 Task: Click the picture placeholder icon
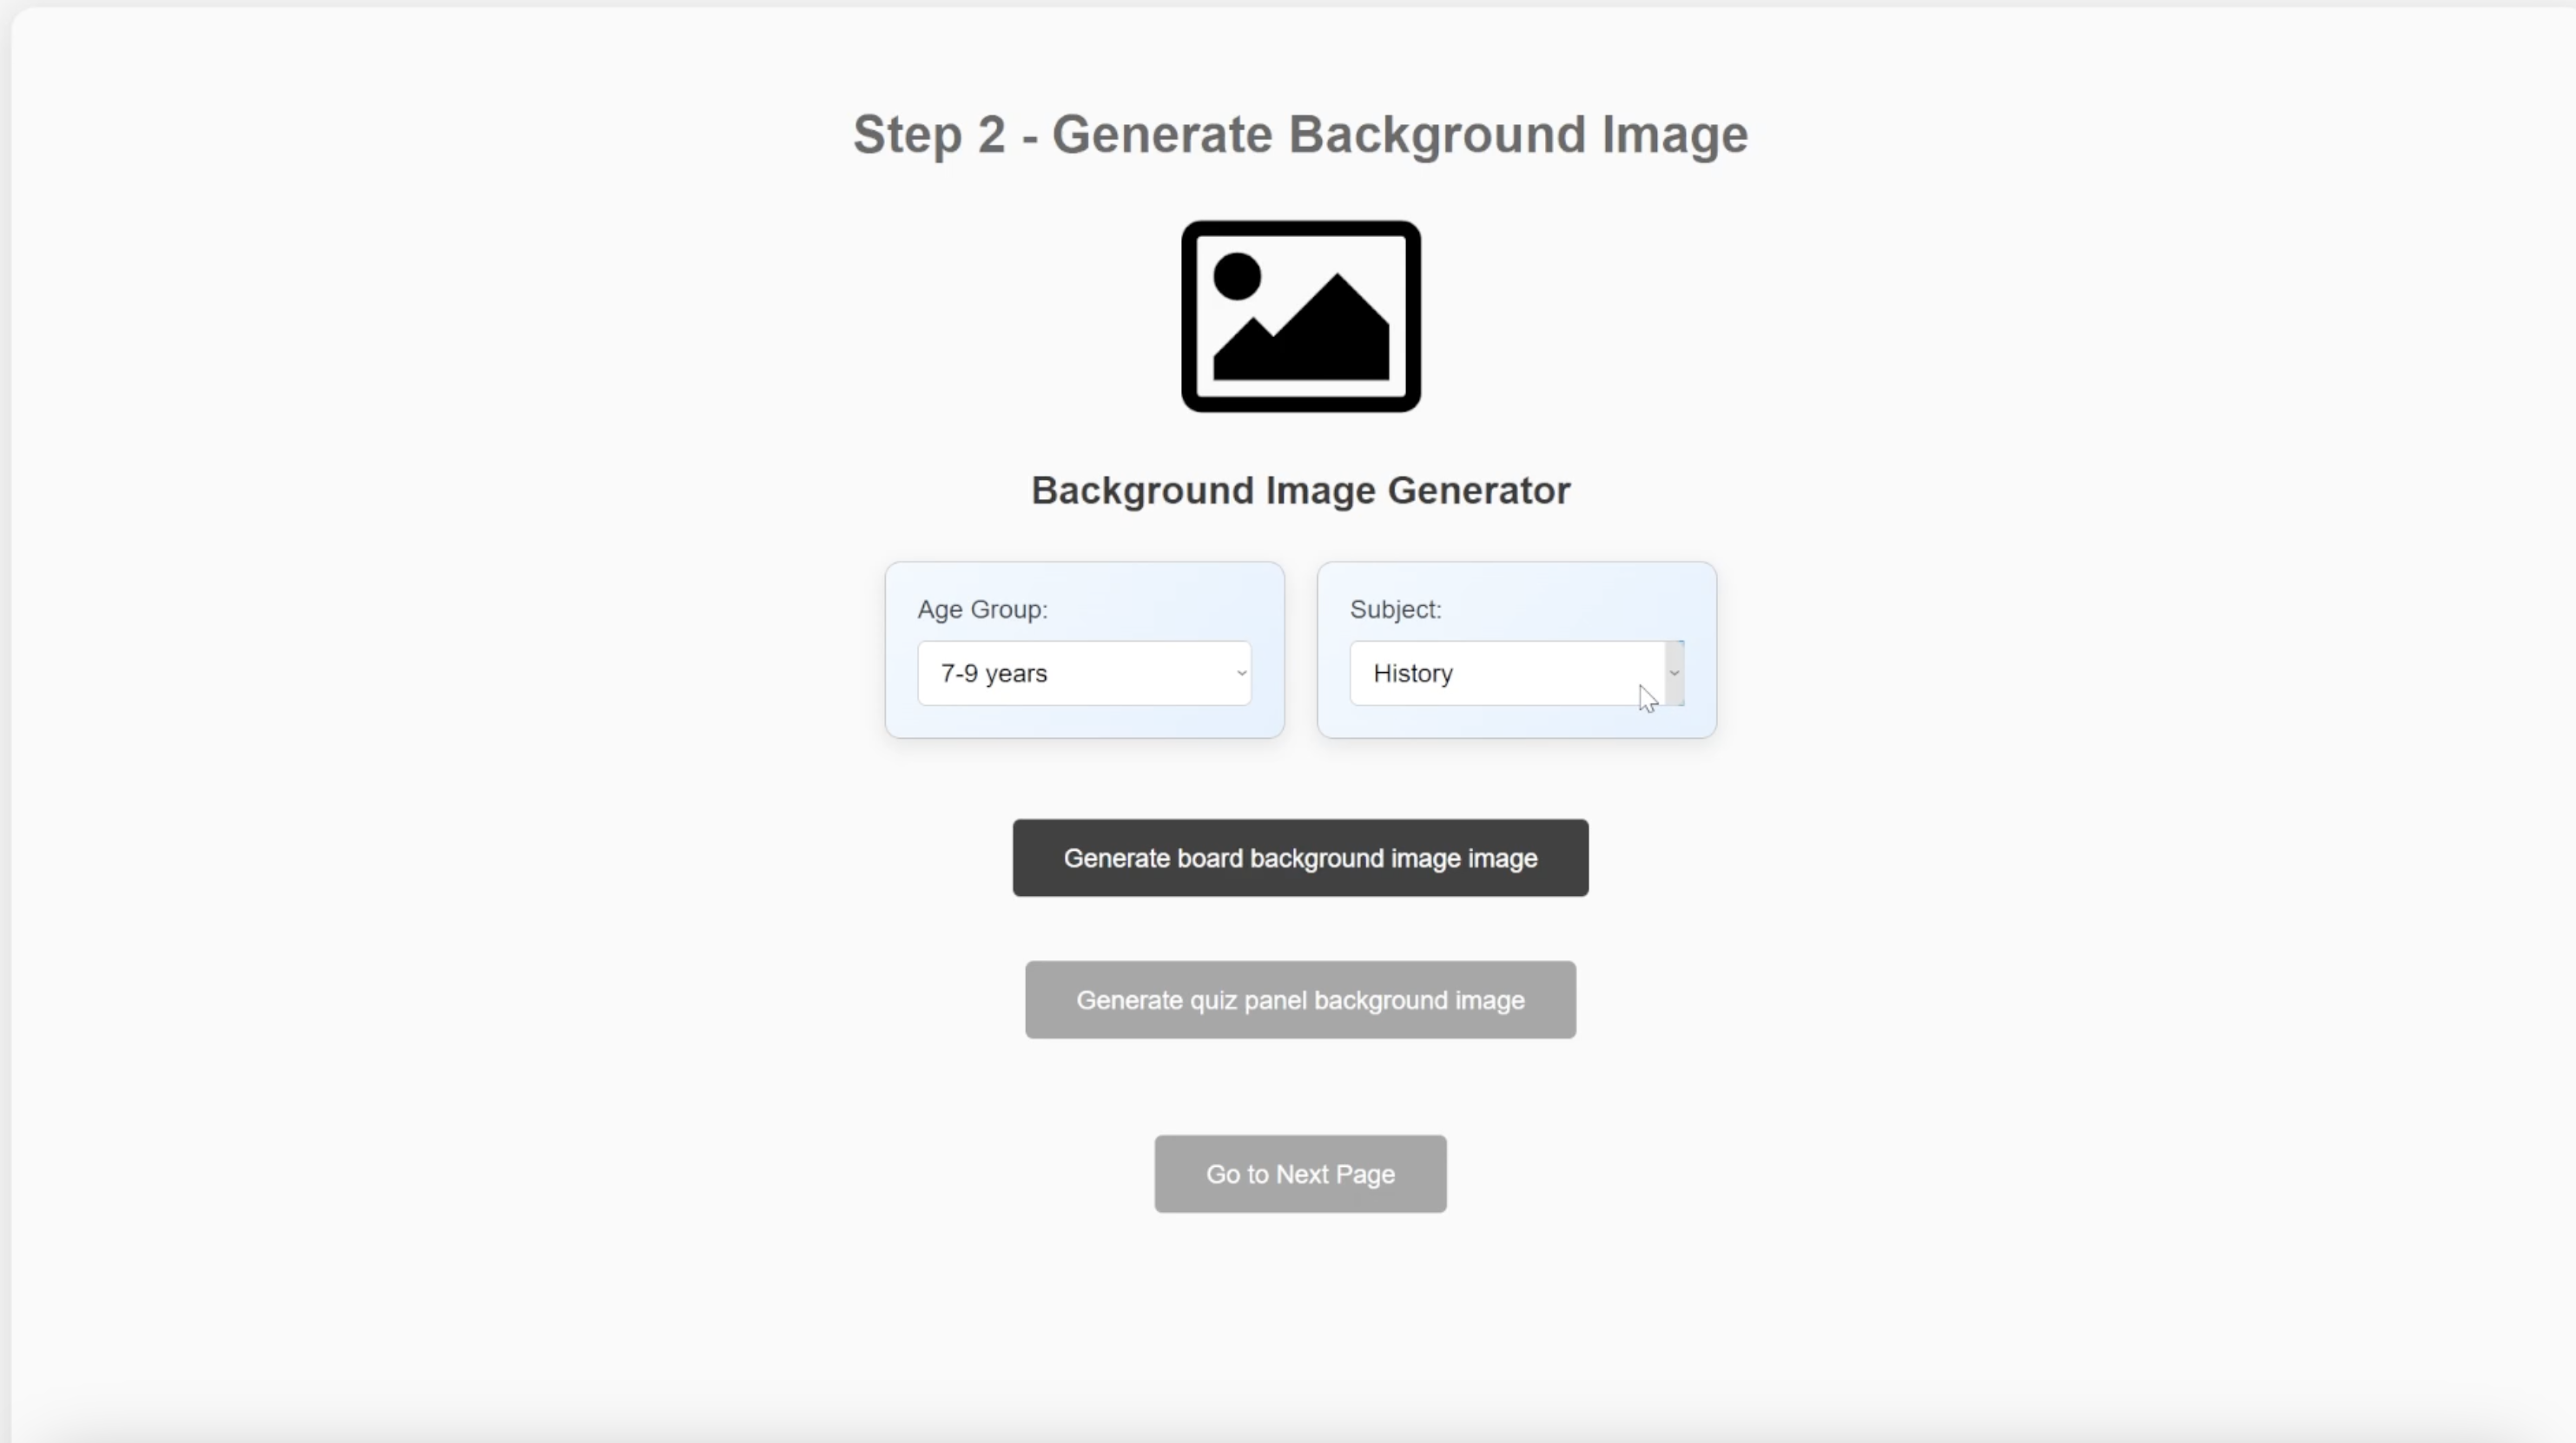pyautogui.click(x=1300, y=316)
